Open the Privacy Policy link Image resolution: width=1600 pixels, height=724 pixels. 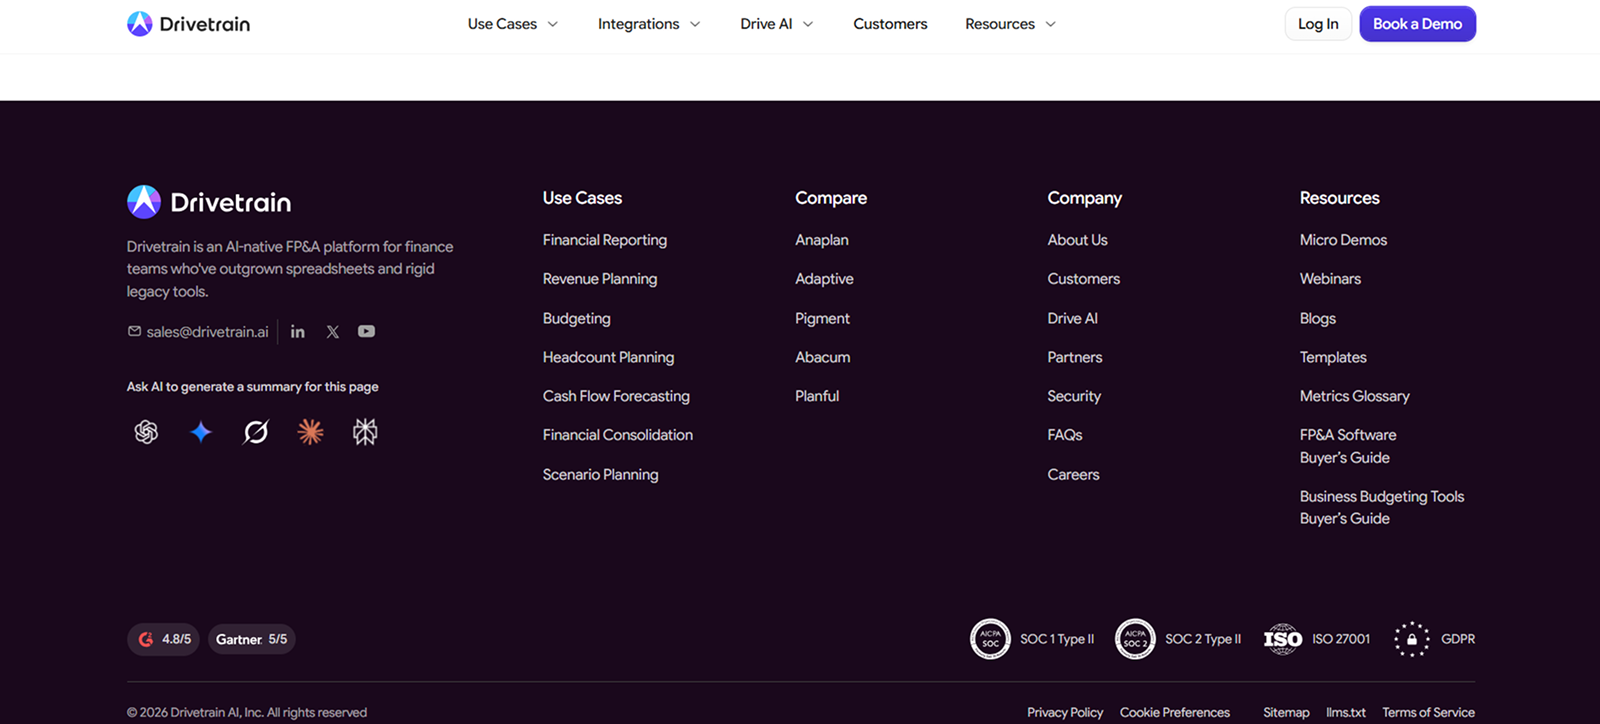click(1065, 712)
